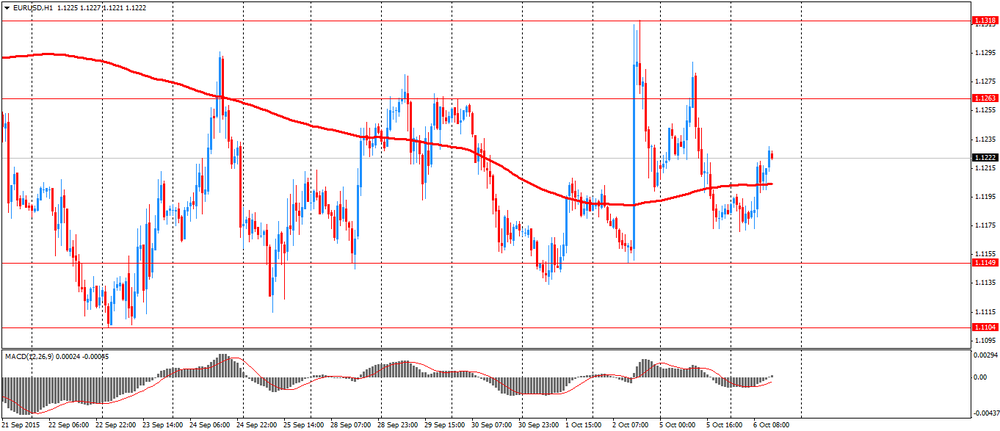Click the 22 Sep 06:00 time label

point(70,423)
